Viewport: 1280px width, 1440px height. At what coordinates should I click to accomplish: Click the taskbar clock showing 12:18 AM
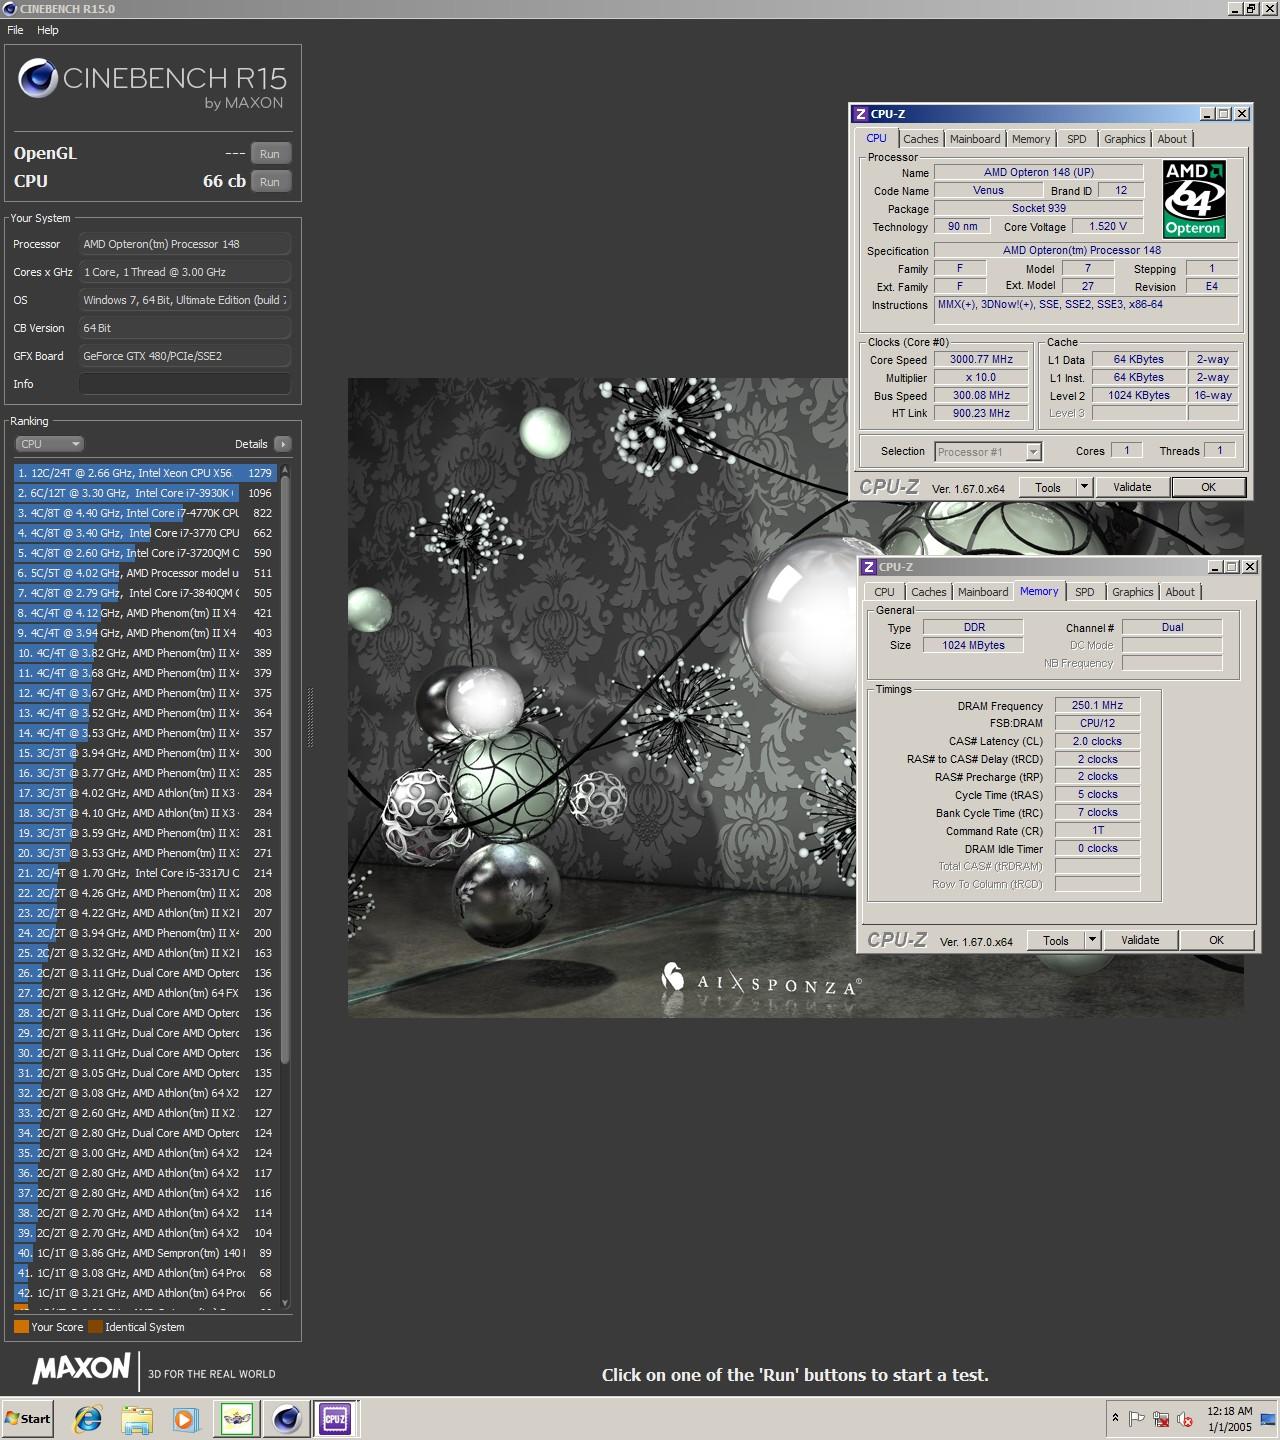pyautogui.click(x=1229, y=1418)
